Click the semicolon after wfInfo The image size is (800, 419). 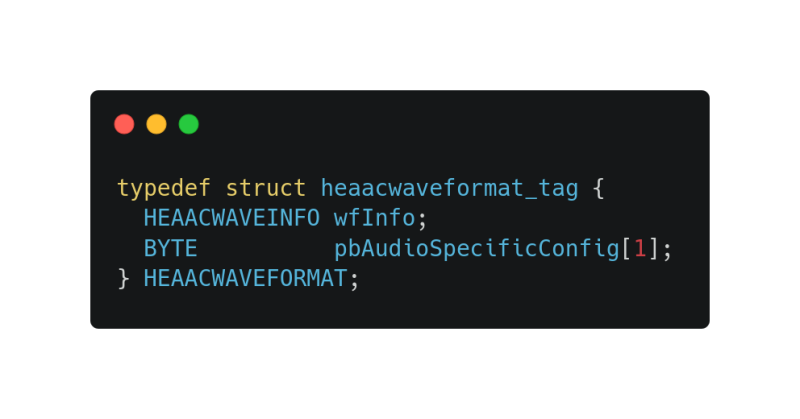tap(422, 220)
